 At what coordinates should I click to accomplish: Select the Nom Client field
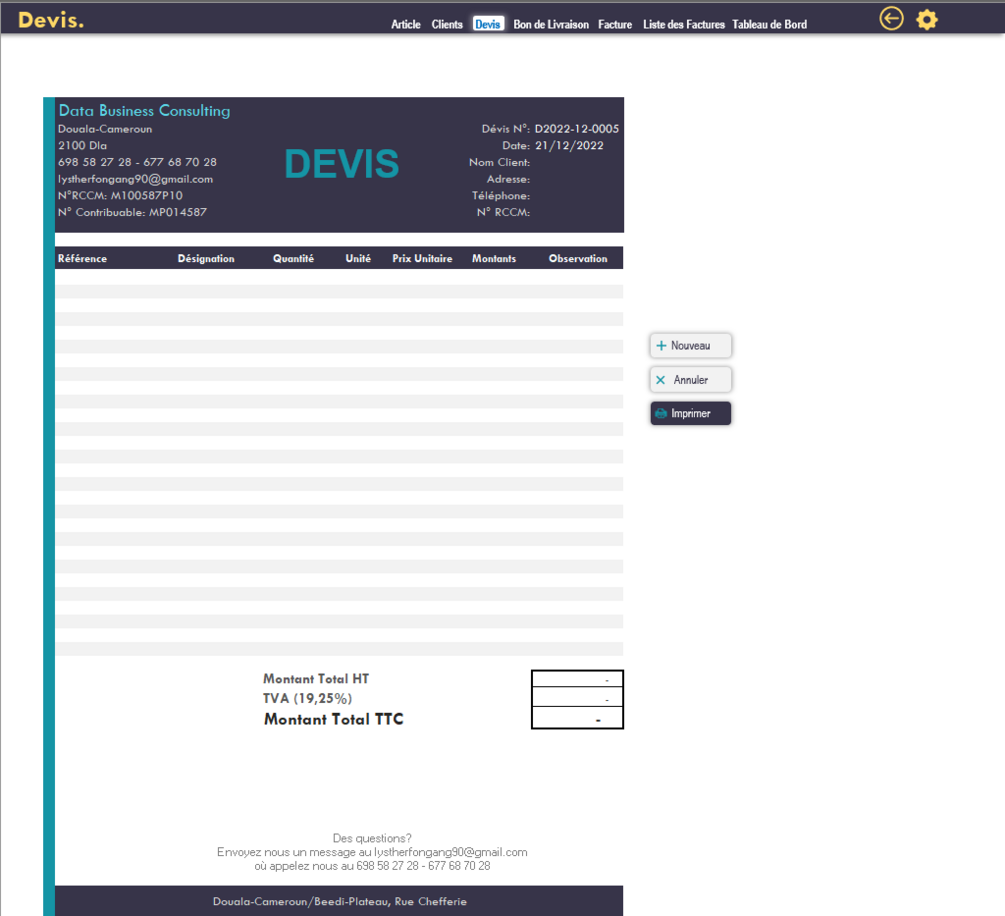point(577,162)
